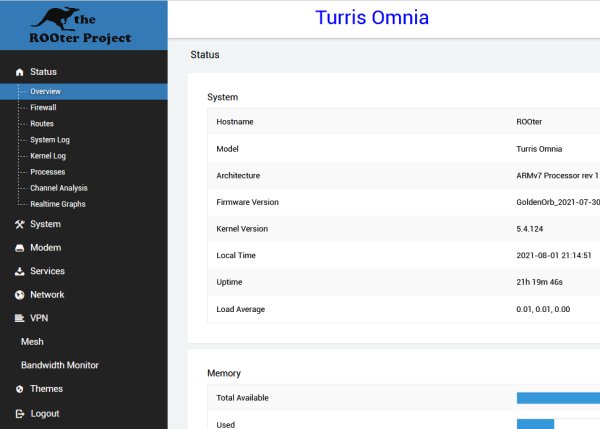This screenshot has height=429, width=600.
Task: Click the Services download icon
Action: point(20,271)
